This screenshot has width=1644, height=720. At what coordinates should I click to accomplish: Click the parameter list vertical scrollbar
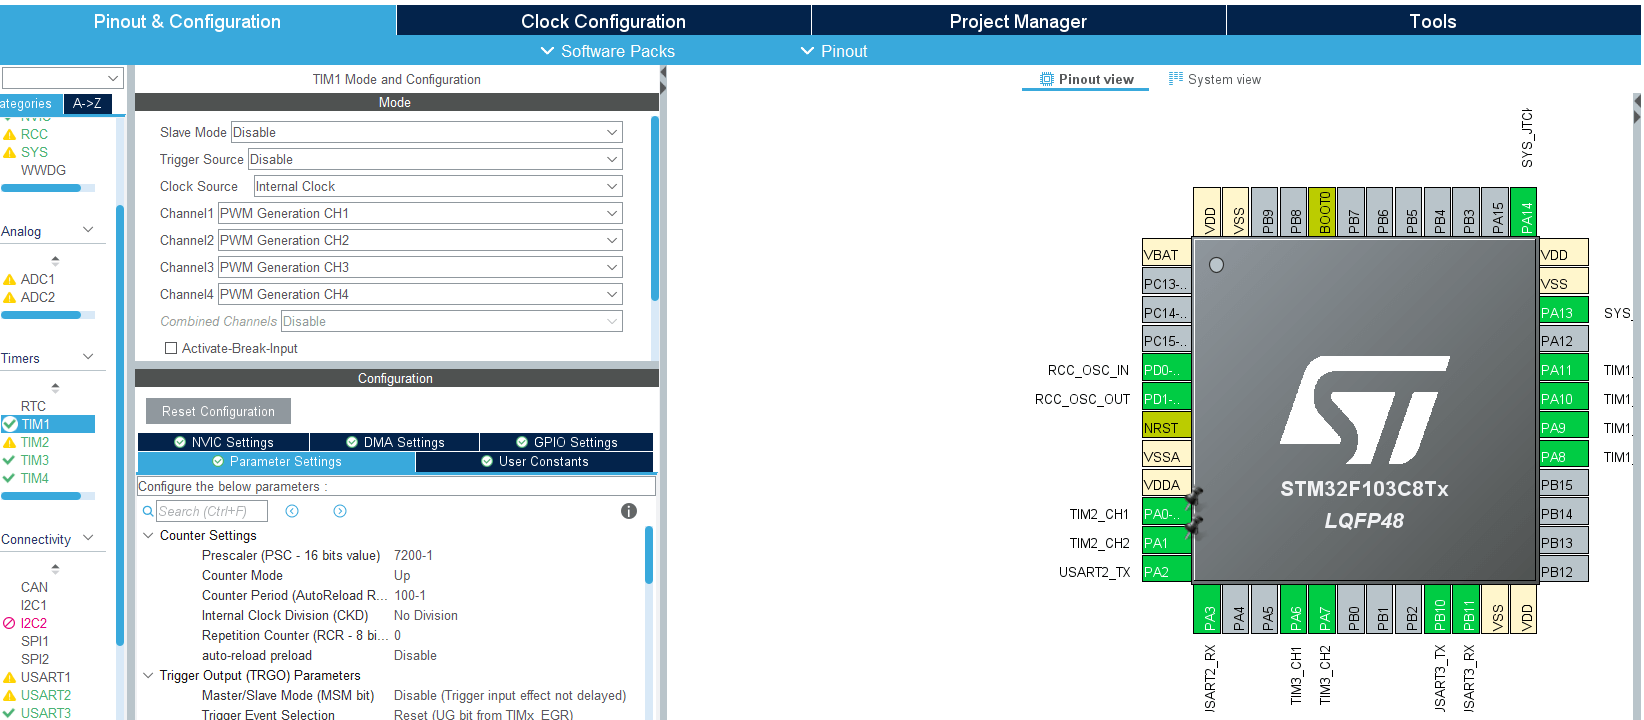click(649, 555)
